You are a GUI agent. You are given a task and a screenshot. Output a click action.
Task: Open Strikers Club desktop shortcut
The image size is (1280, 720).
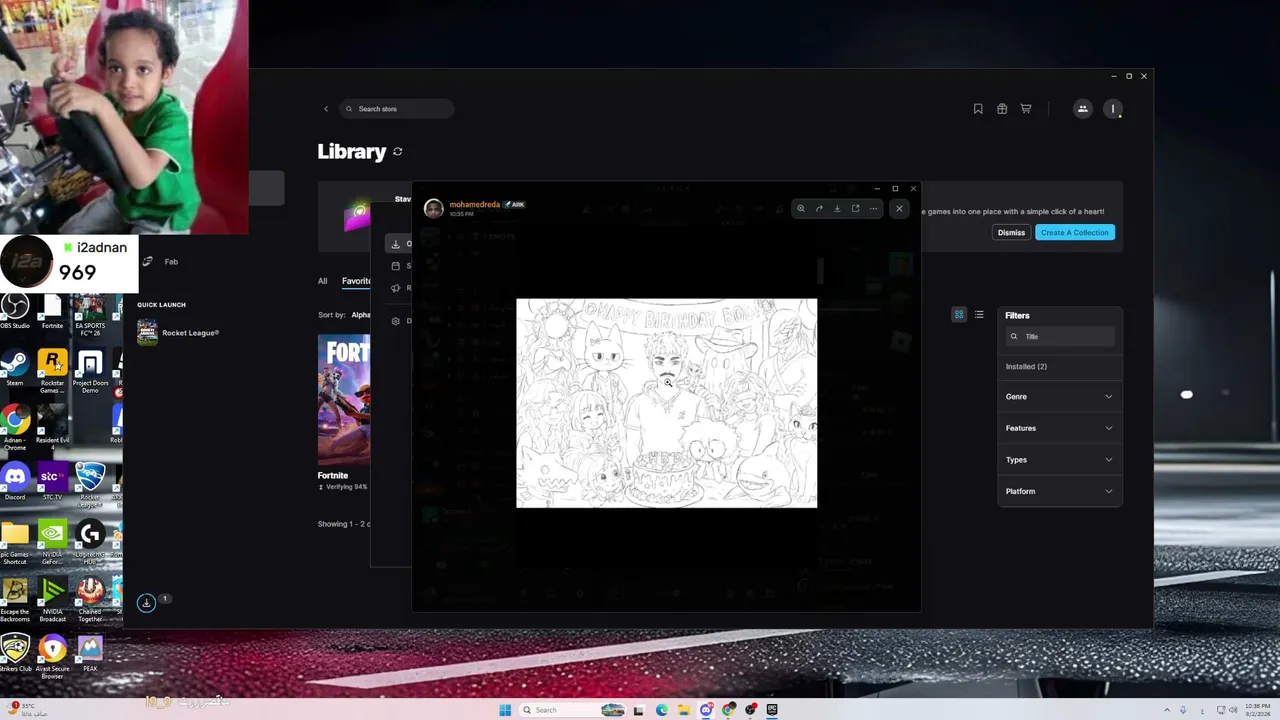point(15,654)
